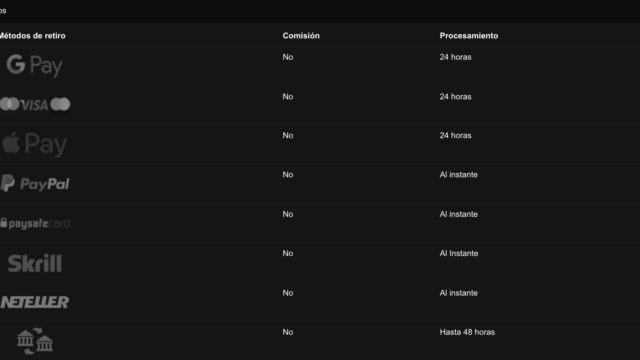
Task: Click the Skrill logo
Action: tap(35, 263)
